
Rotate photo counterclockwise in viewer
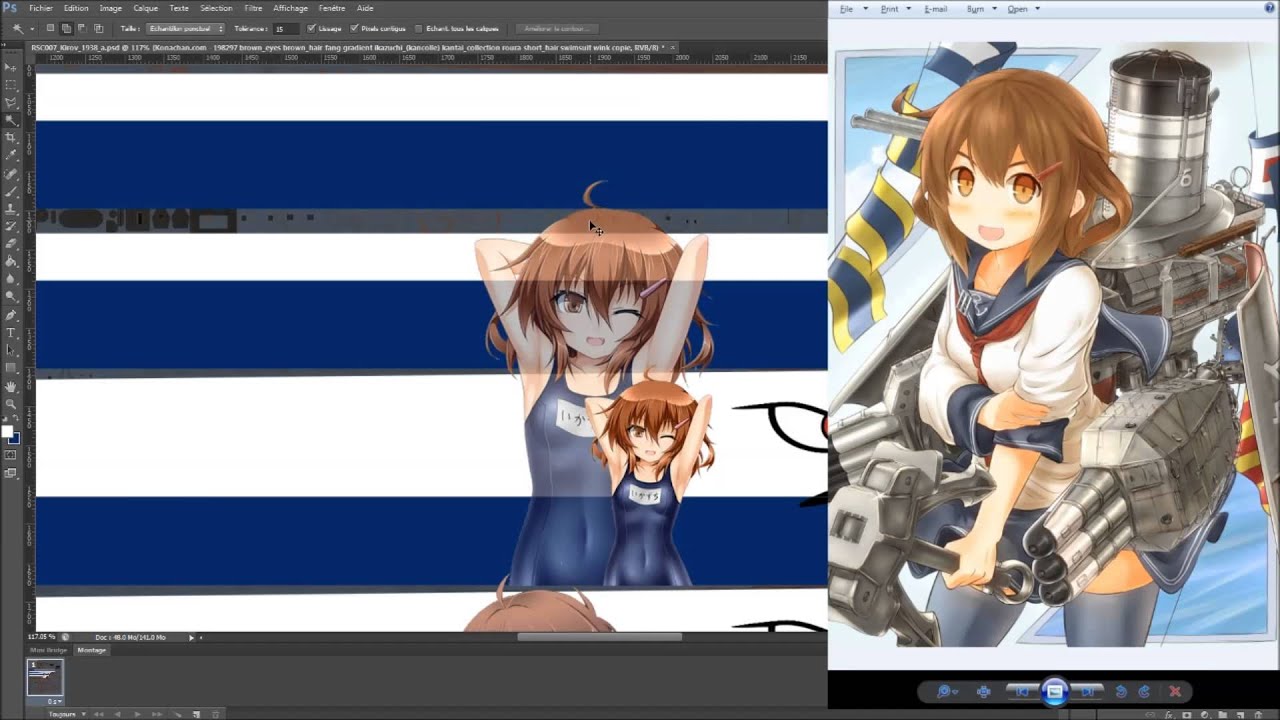(x=1121, y=691)
